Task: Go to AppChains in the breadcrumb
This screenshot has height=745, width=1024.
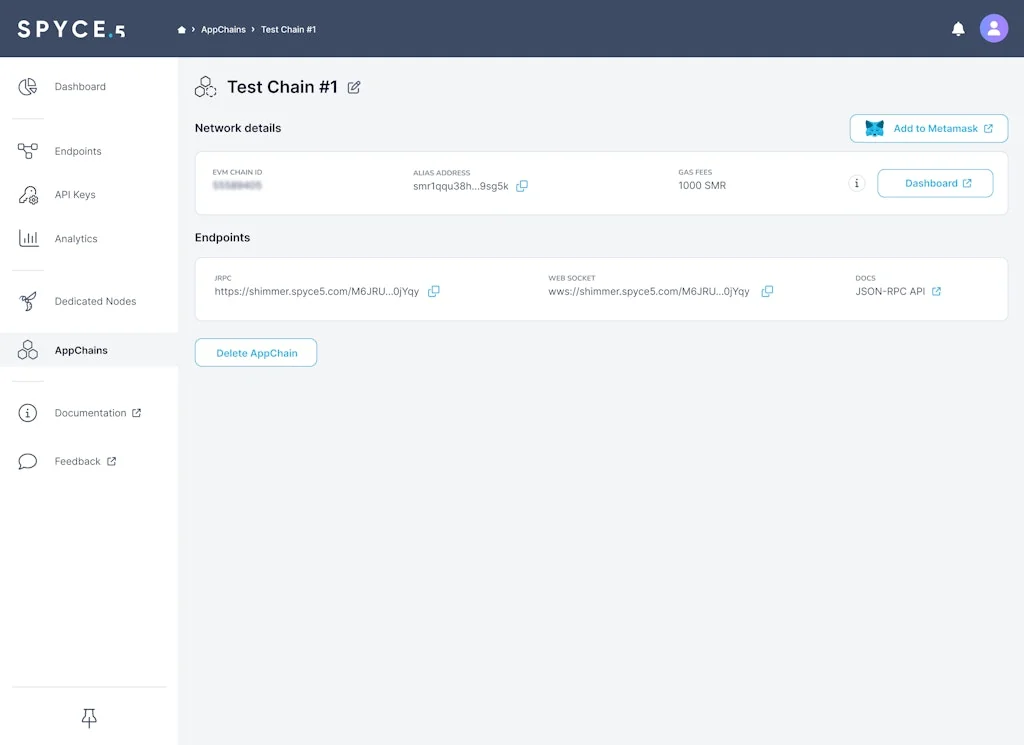Action: (x=223, y=29)
